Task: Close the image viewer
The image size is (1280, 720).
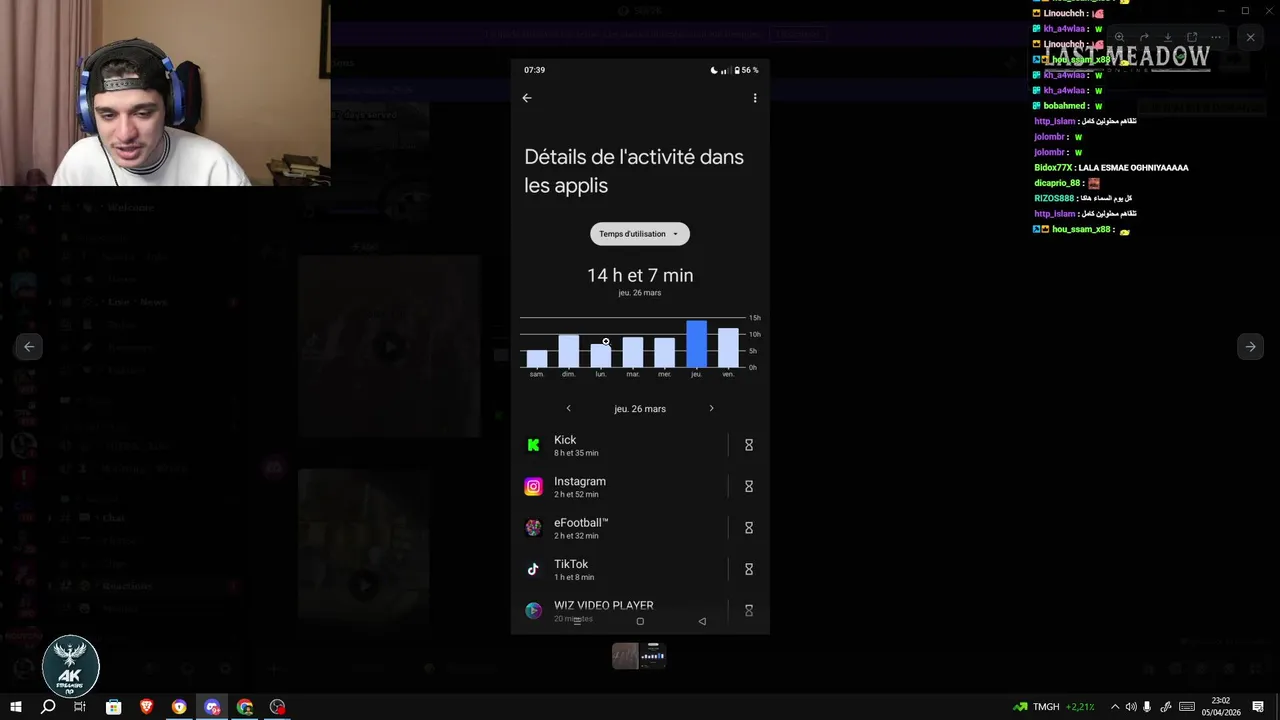Action: 1250,37
